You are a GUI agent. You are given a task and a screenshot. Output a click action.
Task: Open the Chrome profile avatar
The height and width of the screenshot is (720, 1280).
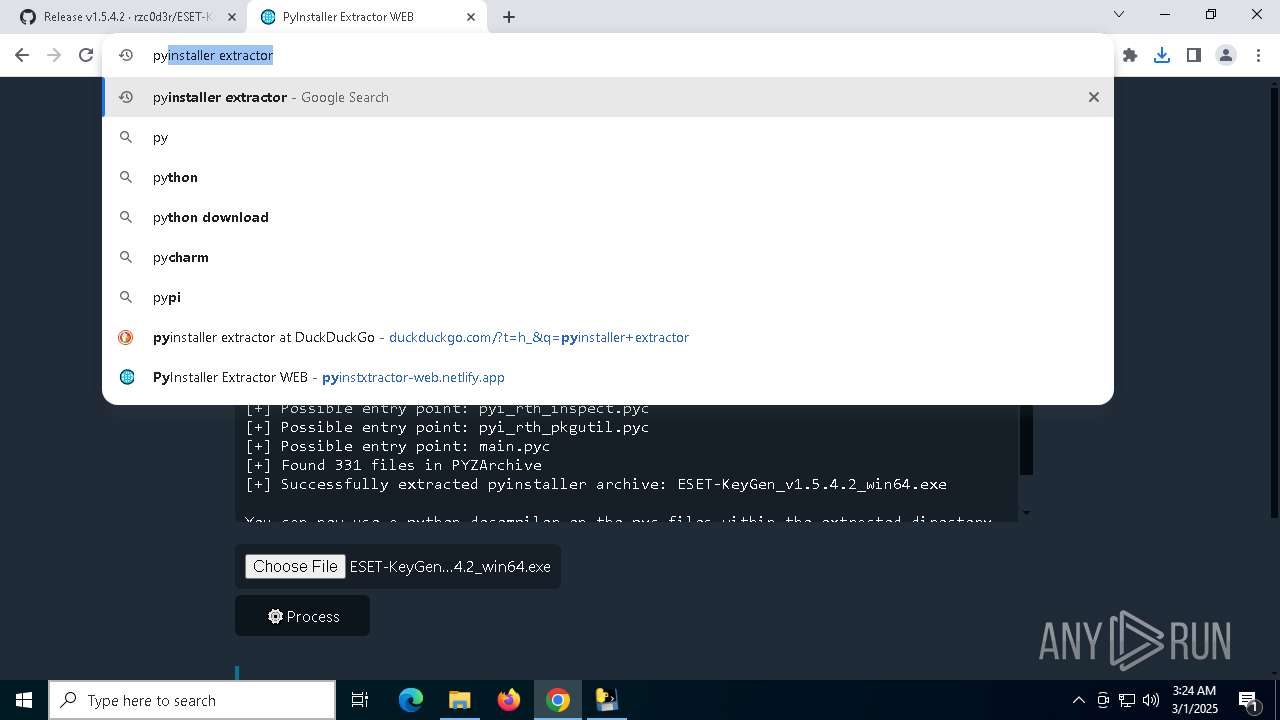pyautogui.click(x=1226, y=55)
